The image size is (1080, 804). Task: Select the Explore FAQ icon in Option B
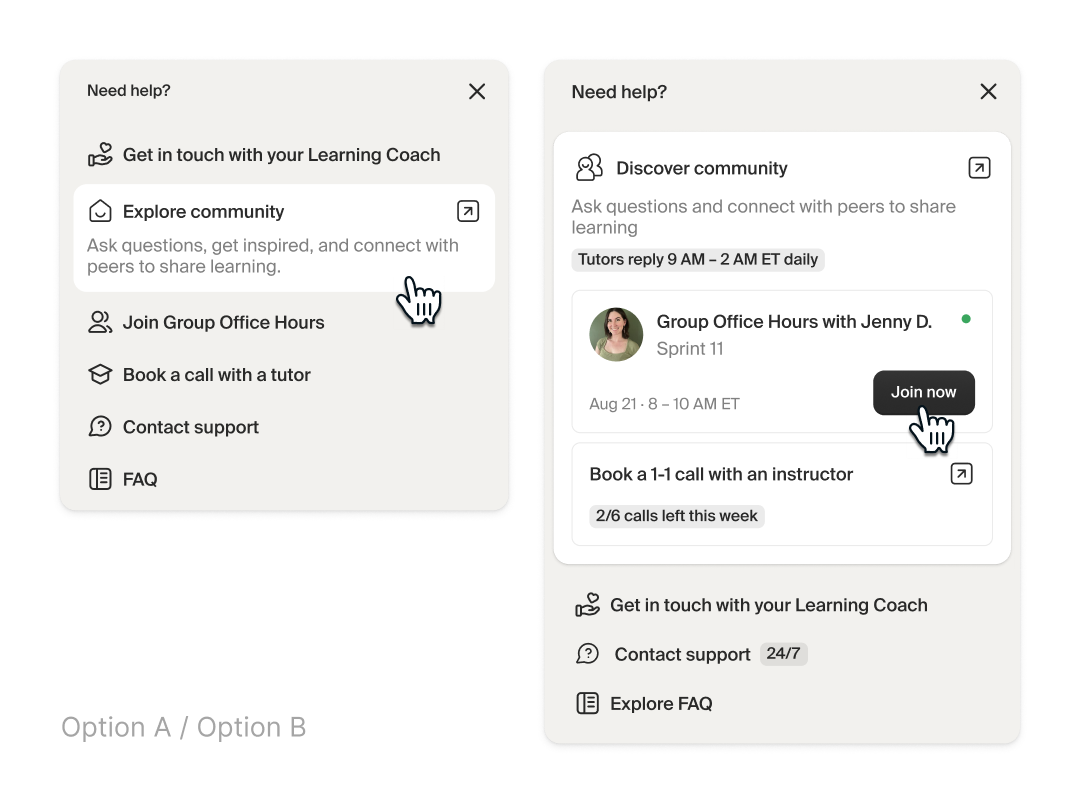[x=589, y=703]
